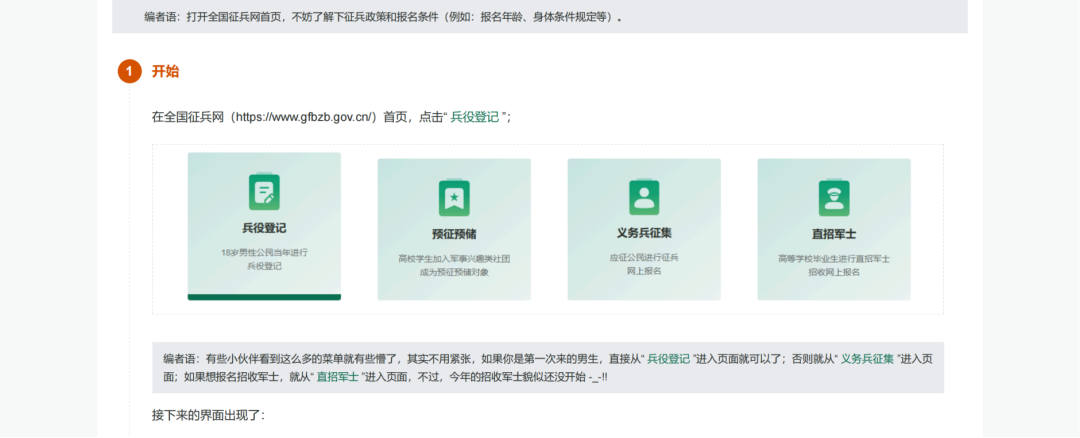The height and width of the screenshot is (438, 1080).
Task: Click green 义务兵征集 link in editor's note
Action: (x=867, y=359)
